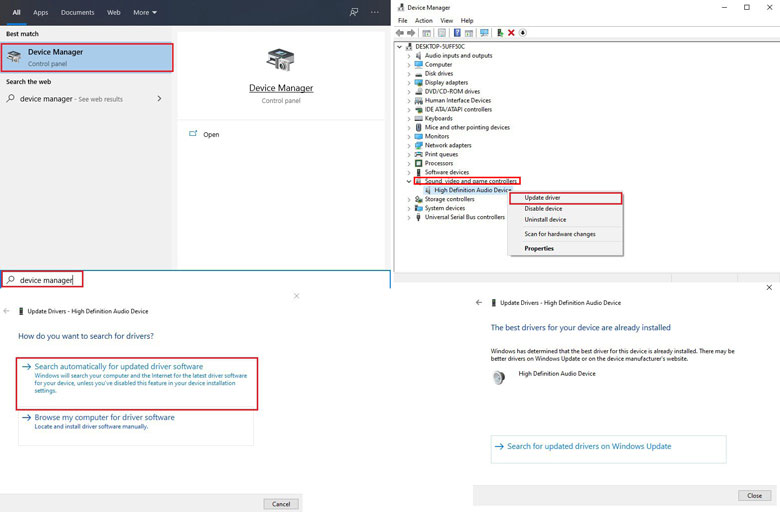This screenshot has width=780, height=512.
Task: Click the Cancel button
Action: 281,504
